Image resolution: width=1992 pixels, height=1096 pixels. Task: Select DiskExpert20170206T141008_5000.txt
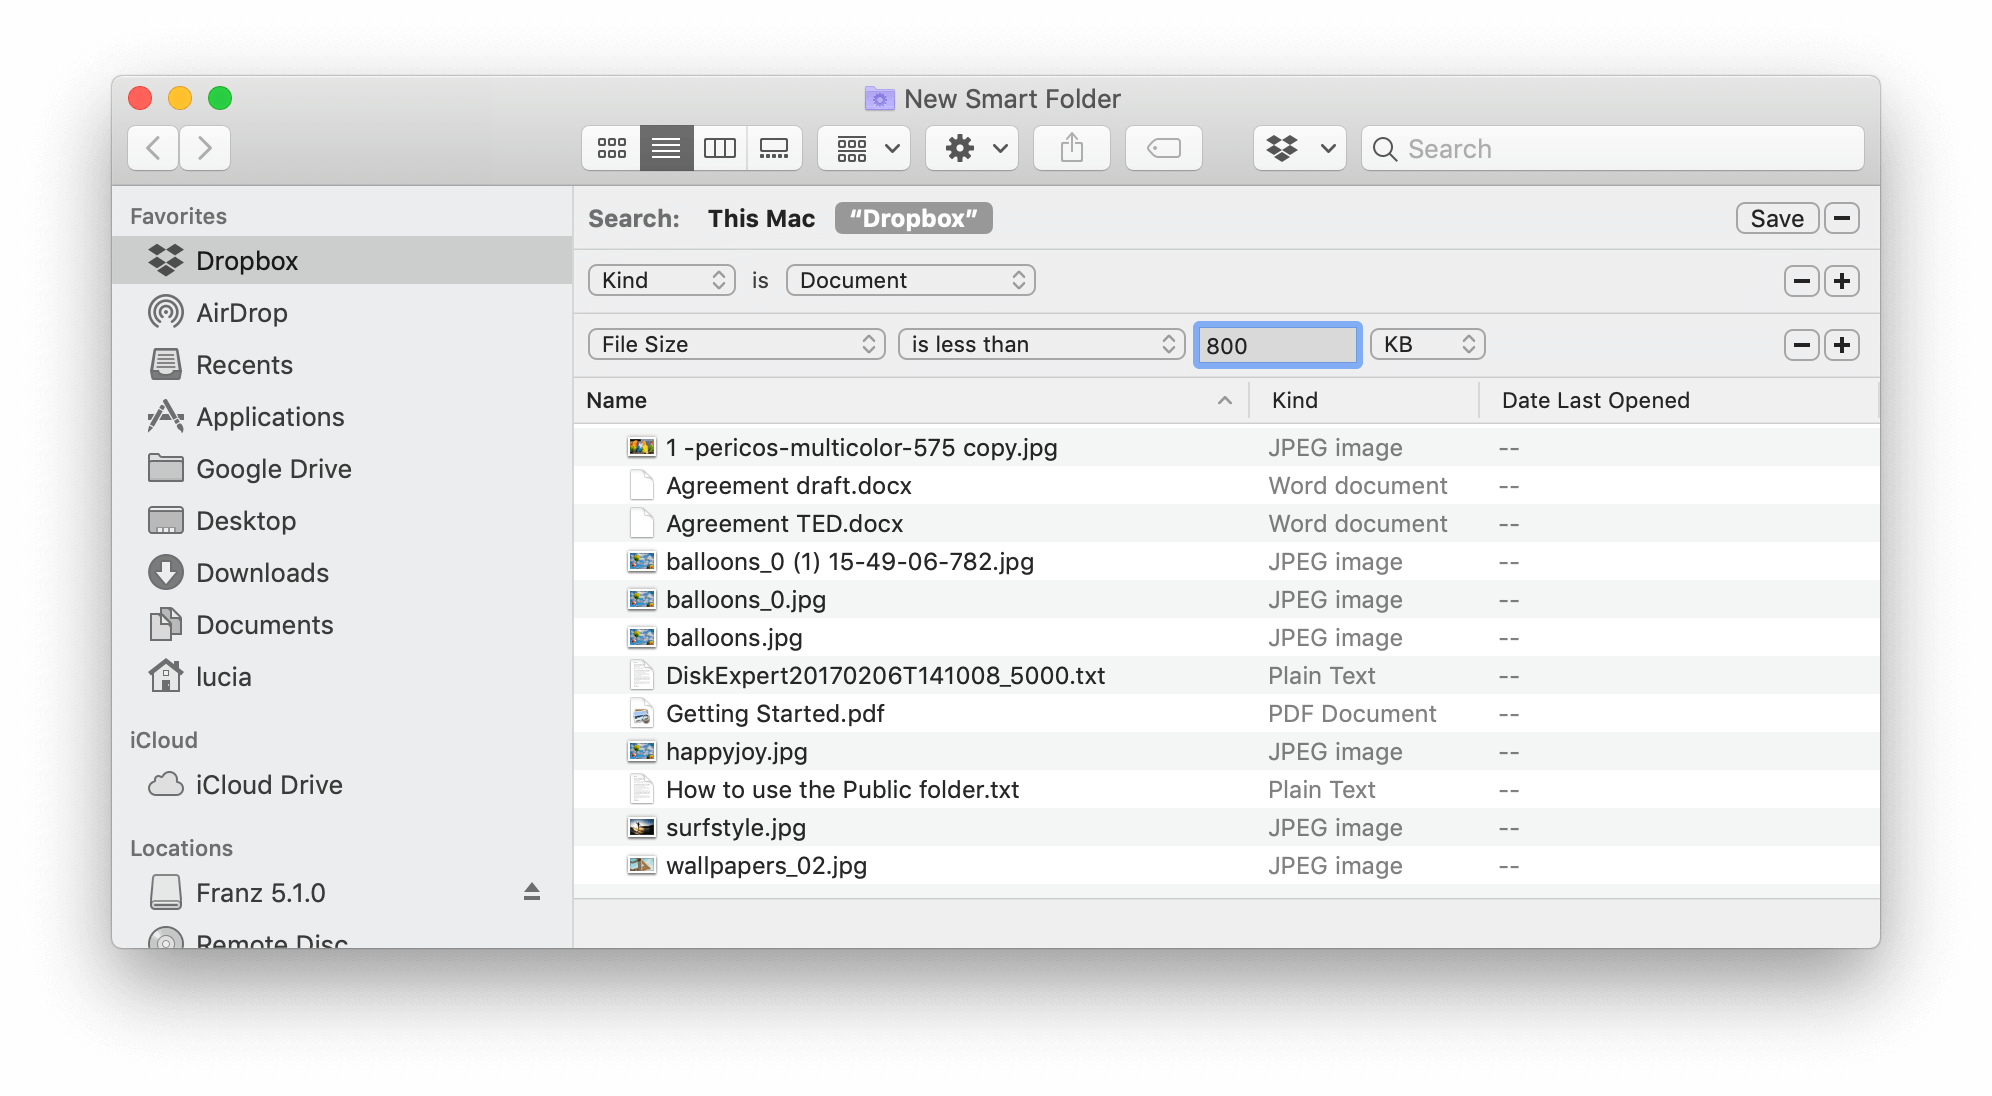coord(1227,676)
